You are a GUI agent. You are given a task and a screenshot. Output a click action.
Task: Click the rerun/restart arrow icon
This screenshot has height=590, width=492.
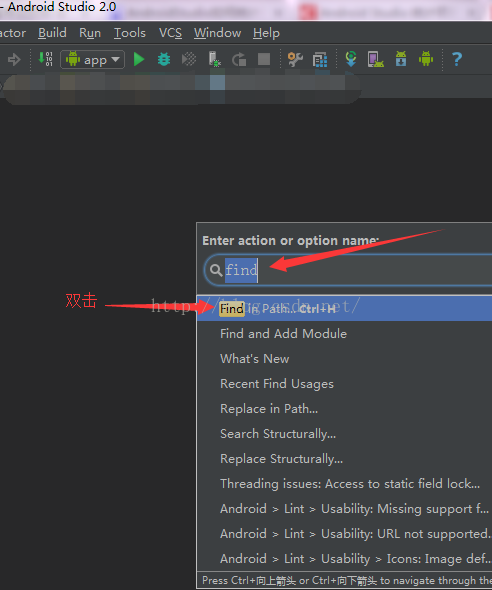(239, 59)
